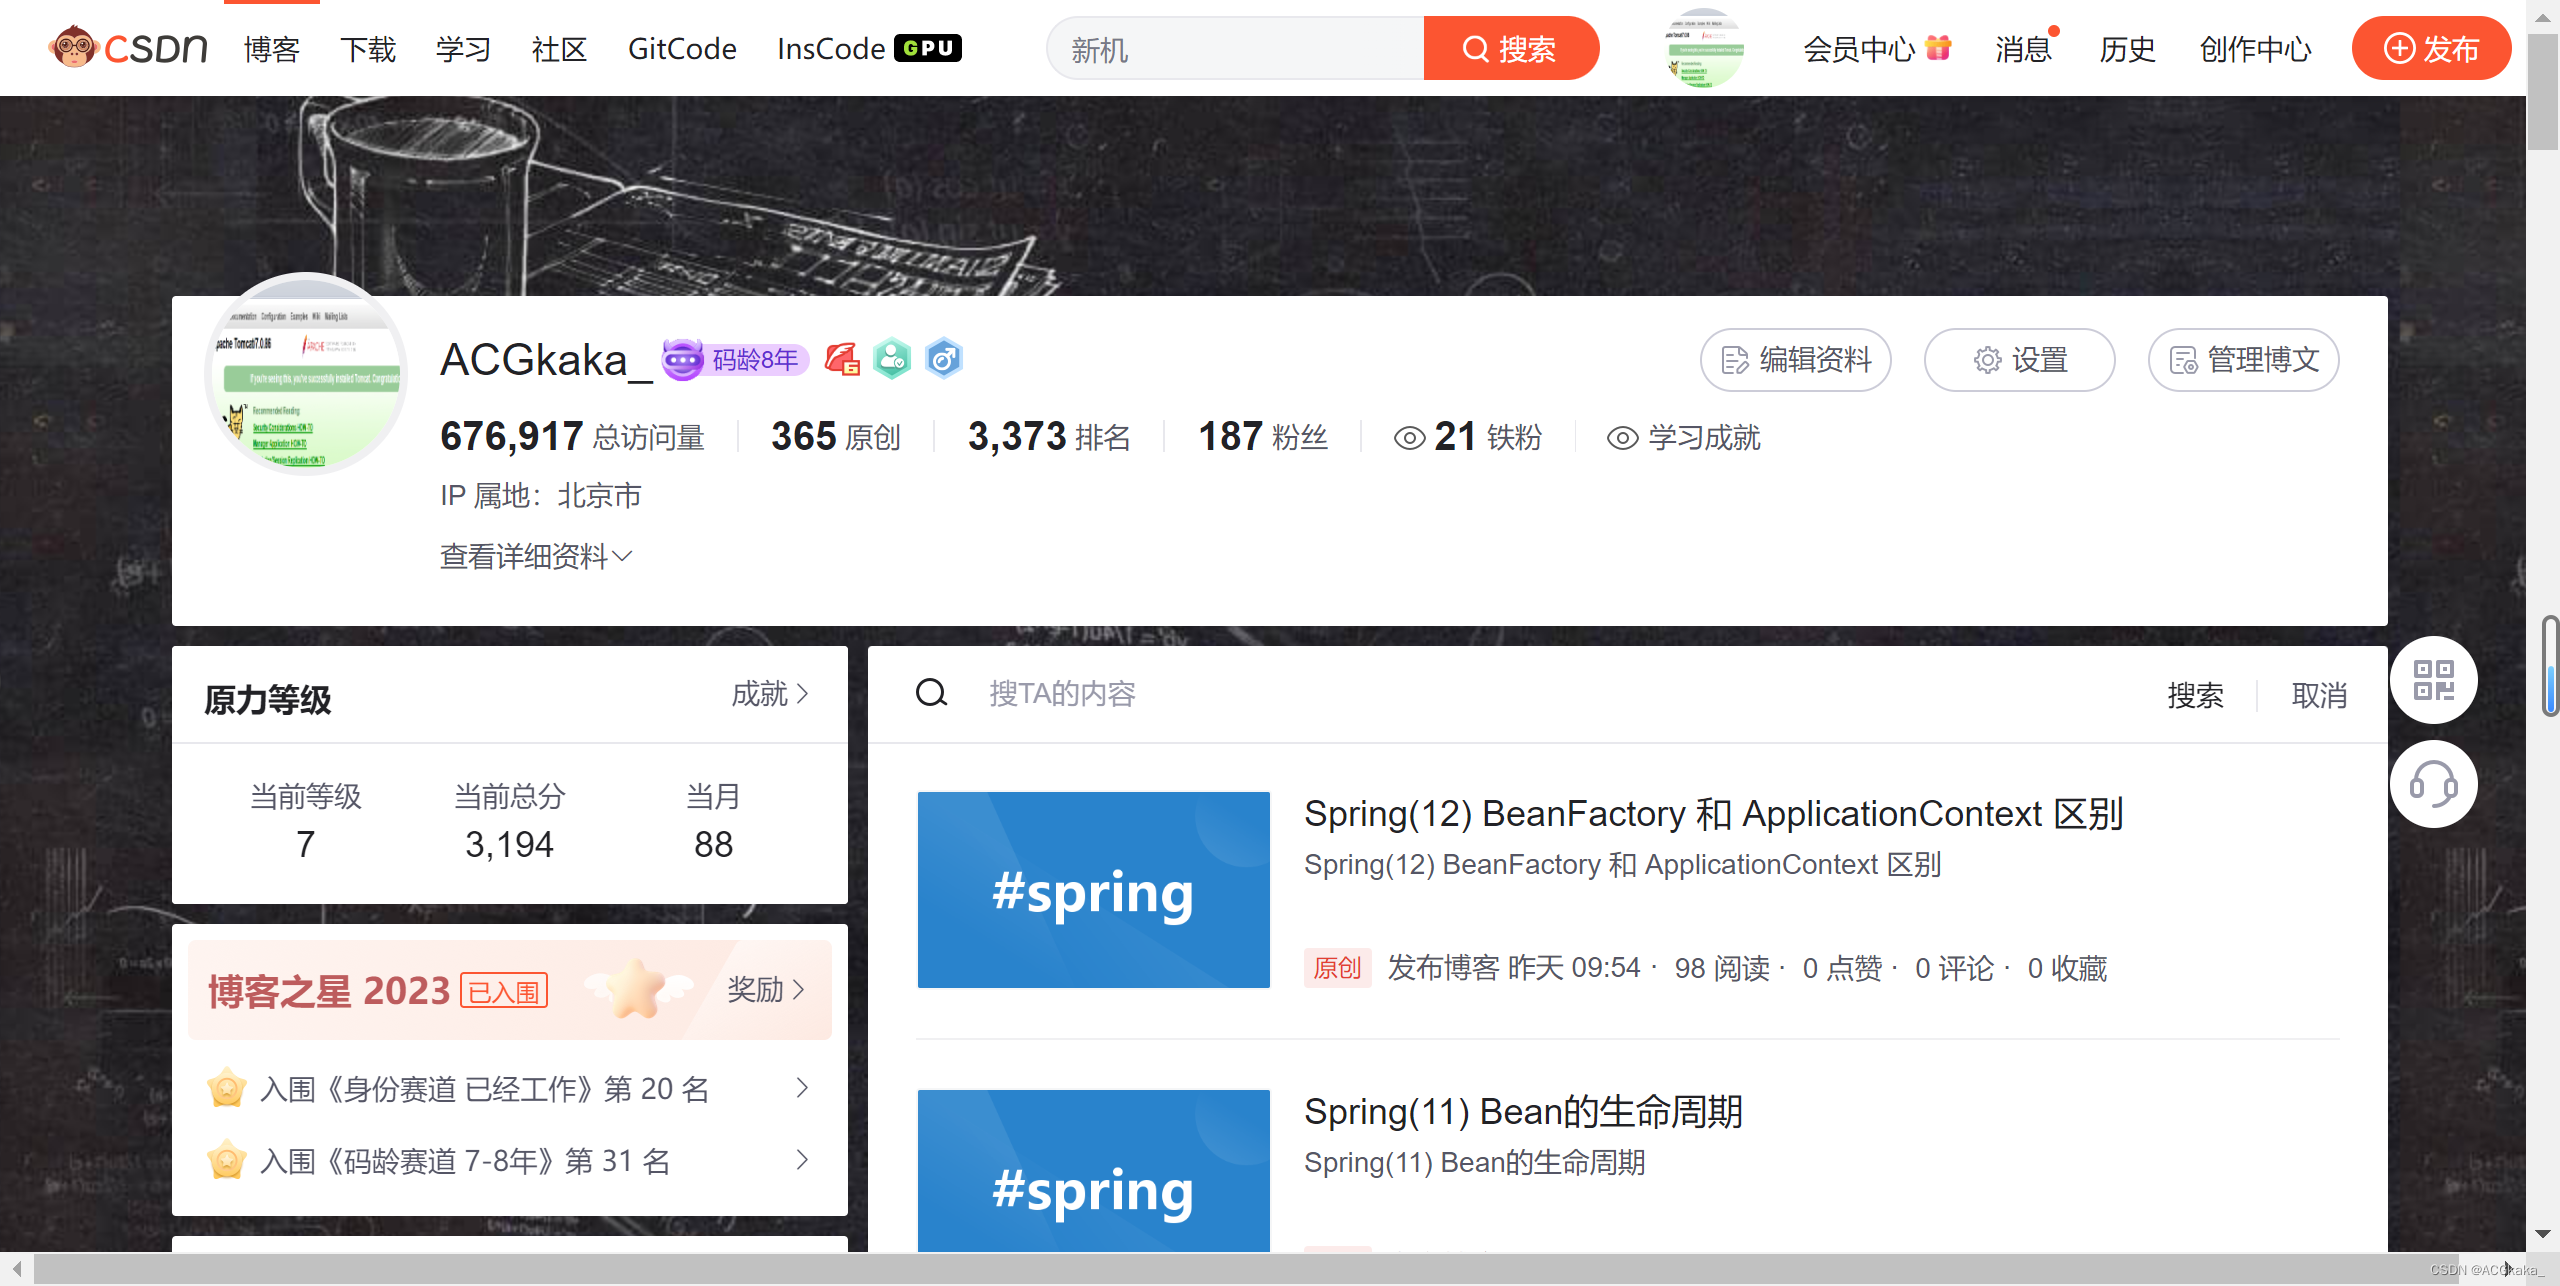Click the orange 搜索 button
Image resolution: width=2560 pixels, height=1286 pixels.
point(1511,48)
